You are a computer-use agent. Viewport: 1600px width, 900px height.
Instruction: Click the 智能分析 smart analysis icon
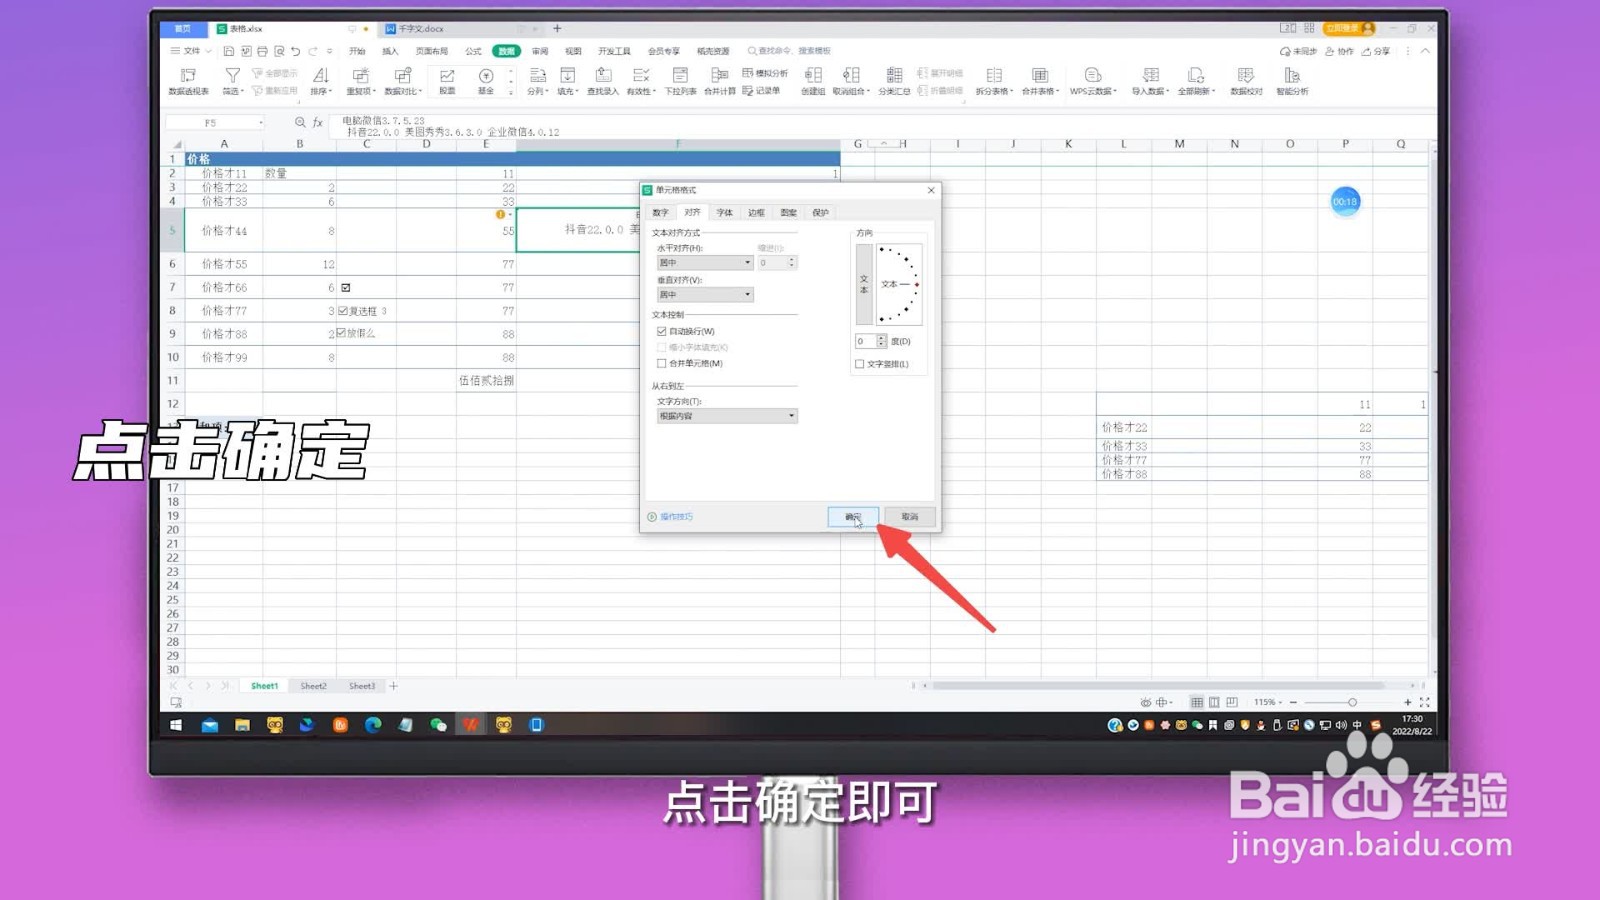tap(1292, 76)
